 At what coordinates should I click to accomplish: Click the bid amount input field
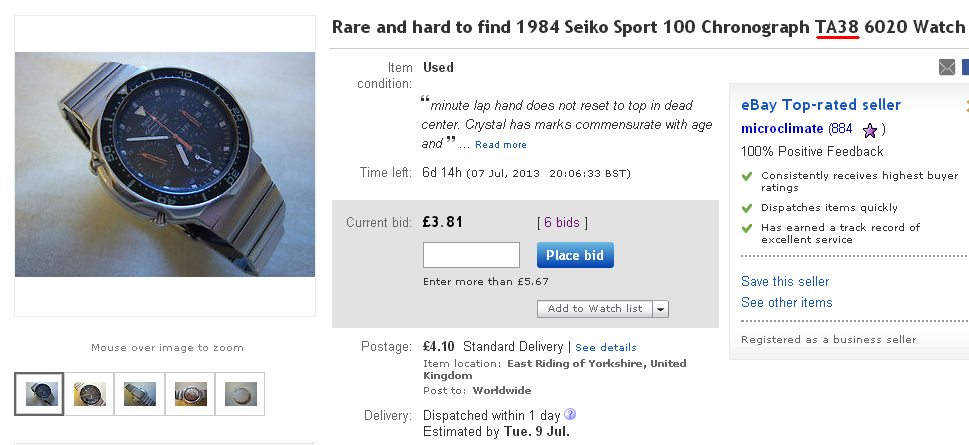pos(471,255)
